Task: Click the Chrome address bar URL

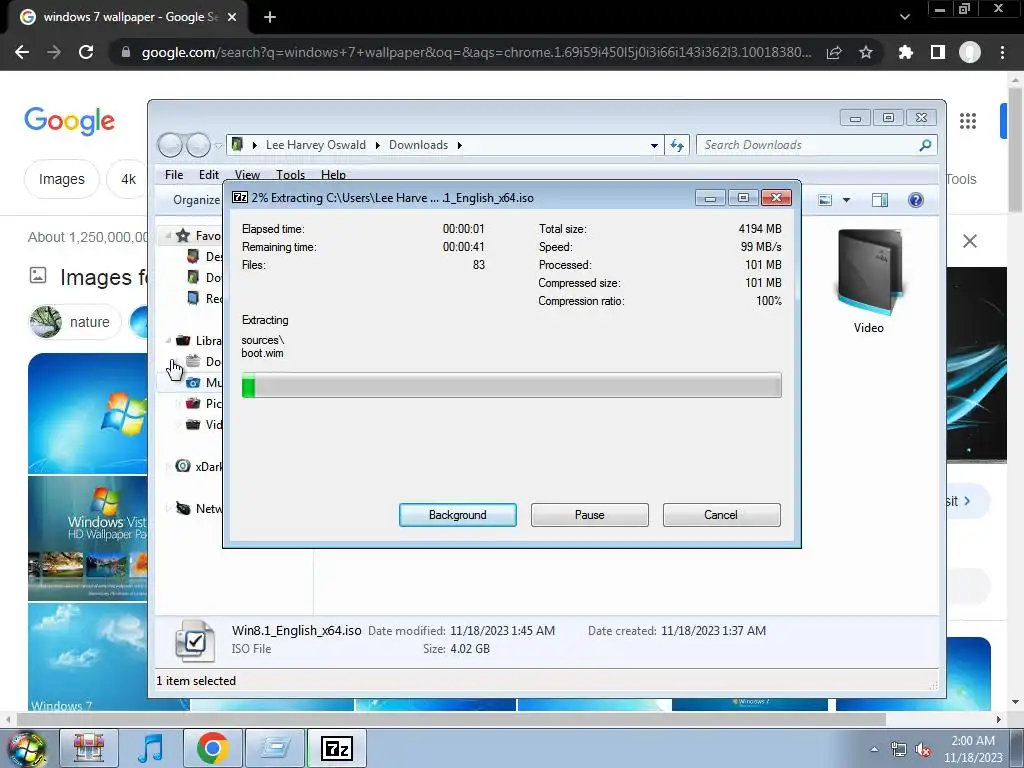Action: tap(476, 52)
